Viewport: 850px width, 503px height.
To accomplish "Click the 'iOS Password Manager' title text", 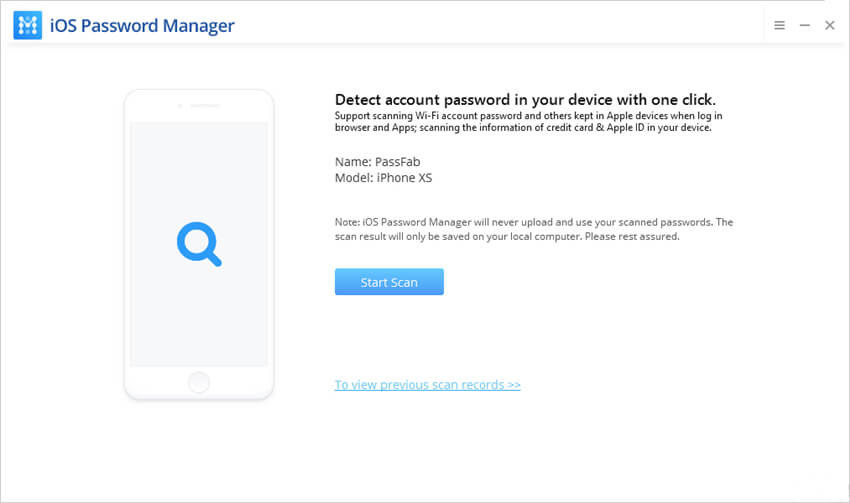I will 142,25.
